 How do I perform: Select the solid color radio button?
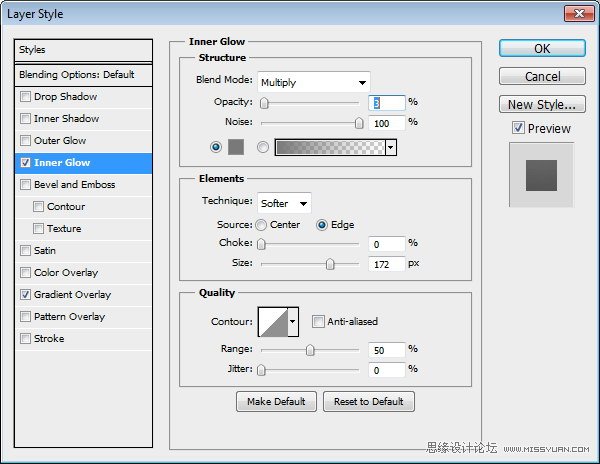[216, 147]
